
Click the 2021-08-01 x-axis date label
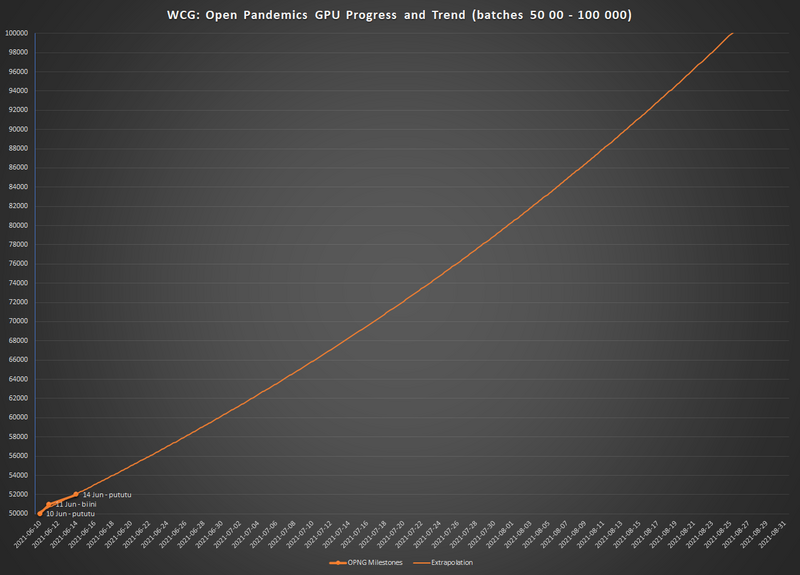coord(500,534)
